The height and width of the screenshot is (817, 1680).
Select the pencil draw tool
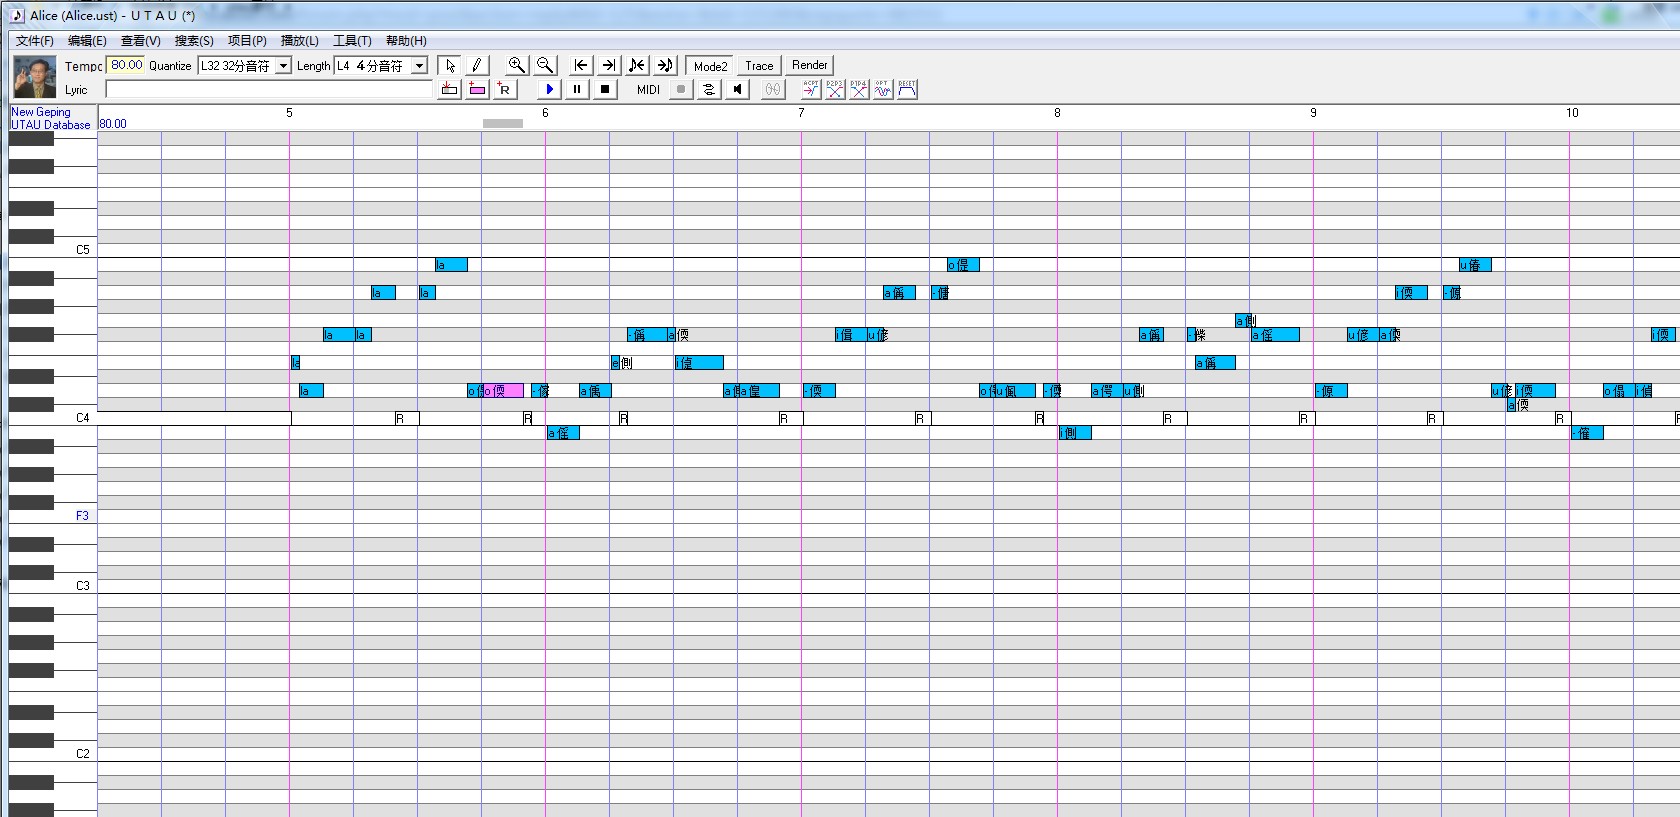[x=476, y=65]
